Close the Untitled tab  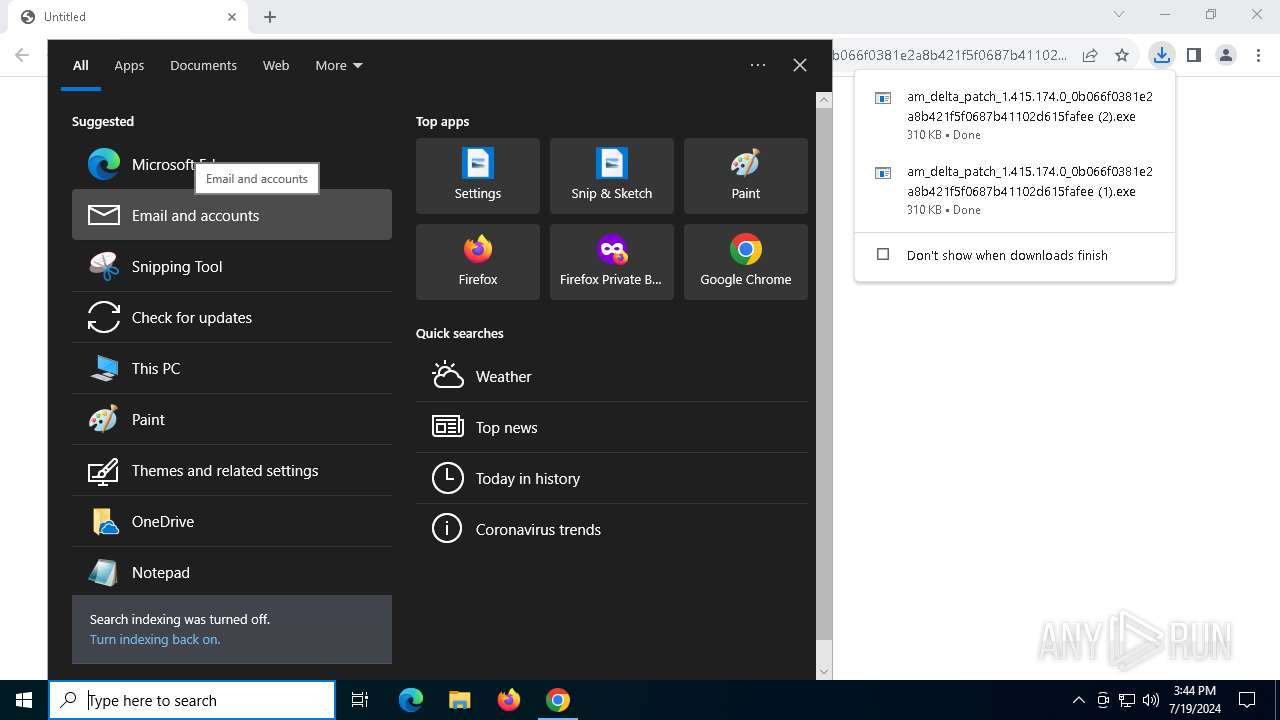point(232,17)
